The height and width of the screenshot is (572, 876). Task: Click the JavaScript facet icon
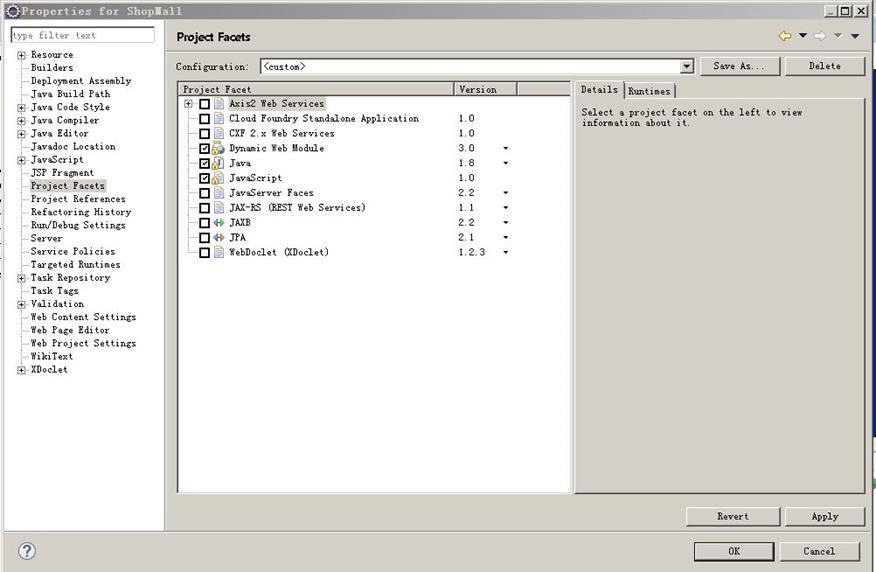click(x=218, y=178)
